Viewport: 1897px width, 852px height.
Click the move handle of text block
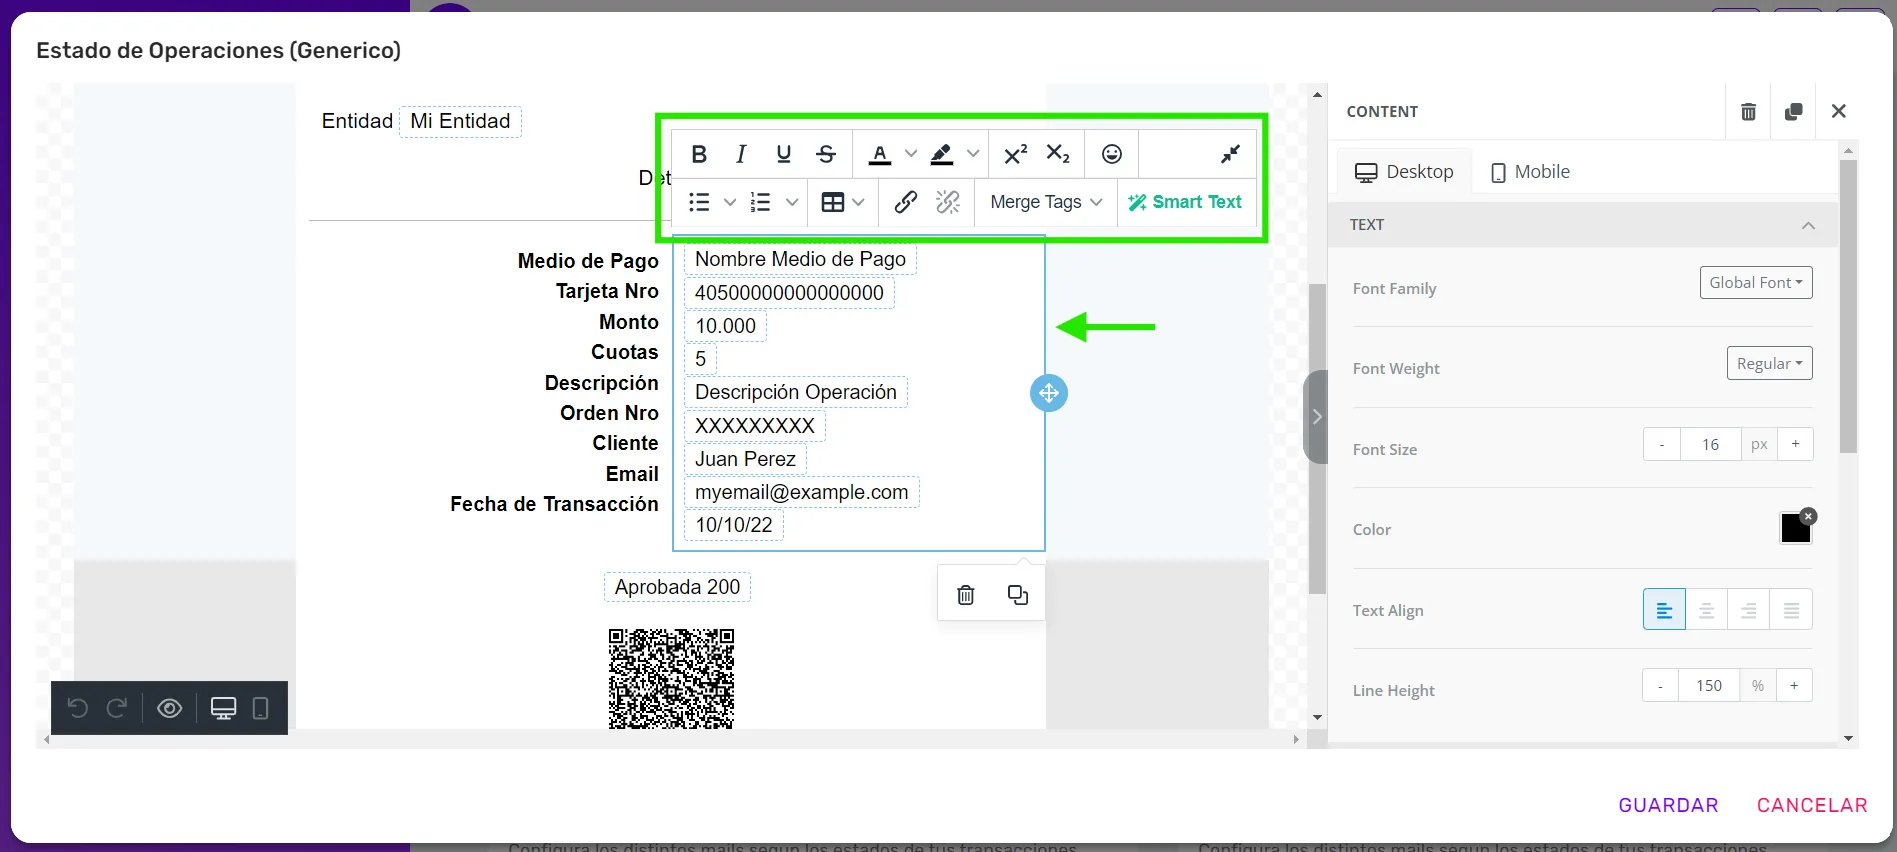(1049, 393)
